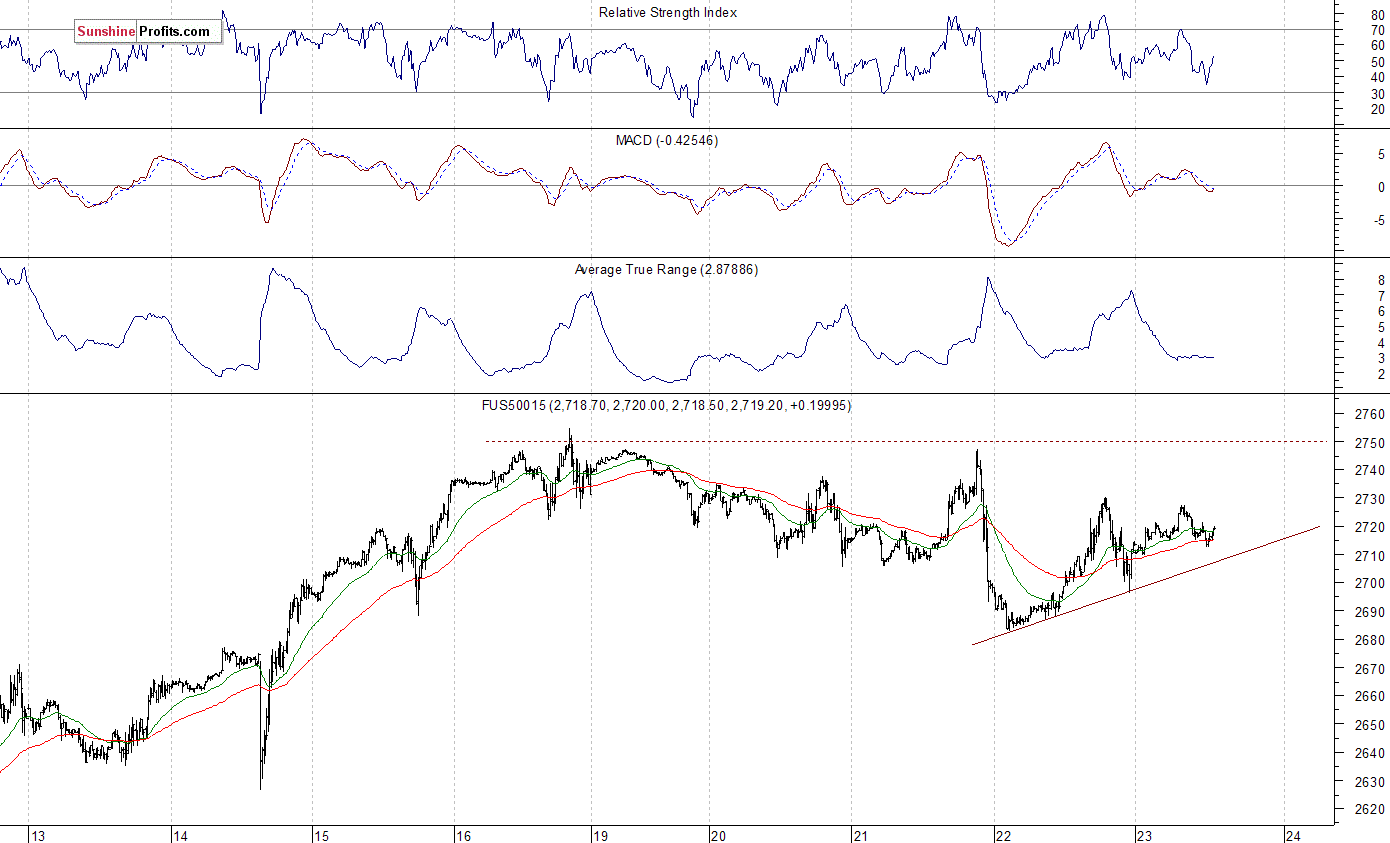Click the 6 label on ATR axis

[x=1381, y=312]
